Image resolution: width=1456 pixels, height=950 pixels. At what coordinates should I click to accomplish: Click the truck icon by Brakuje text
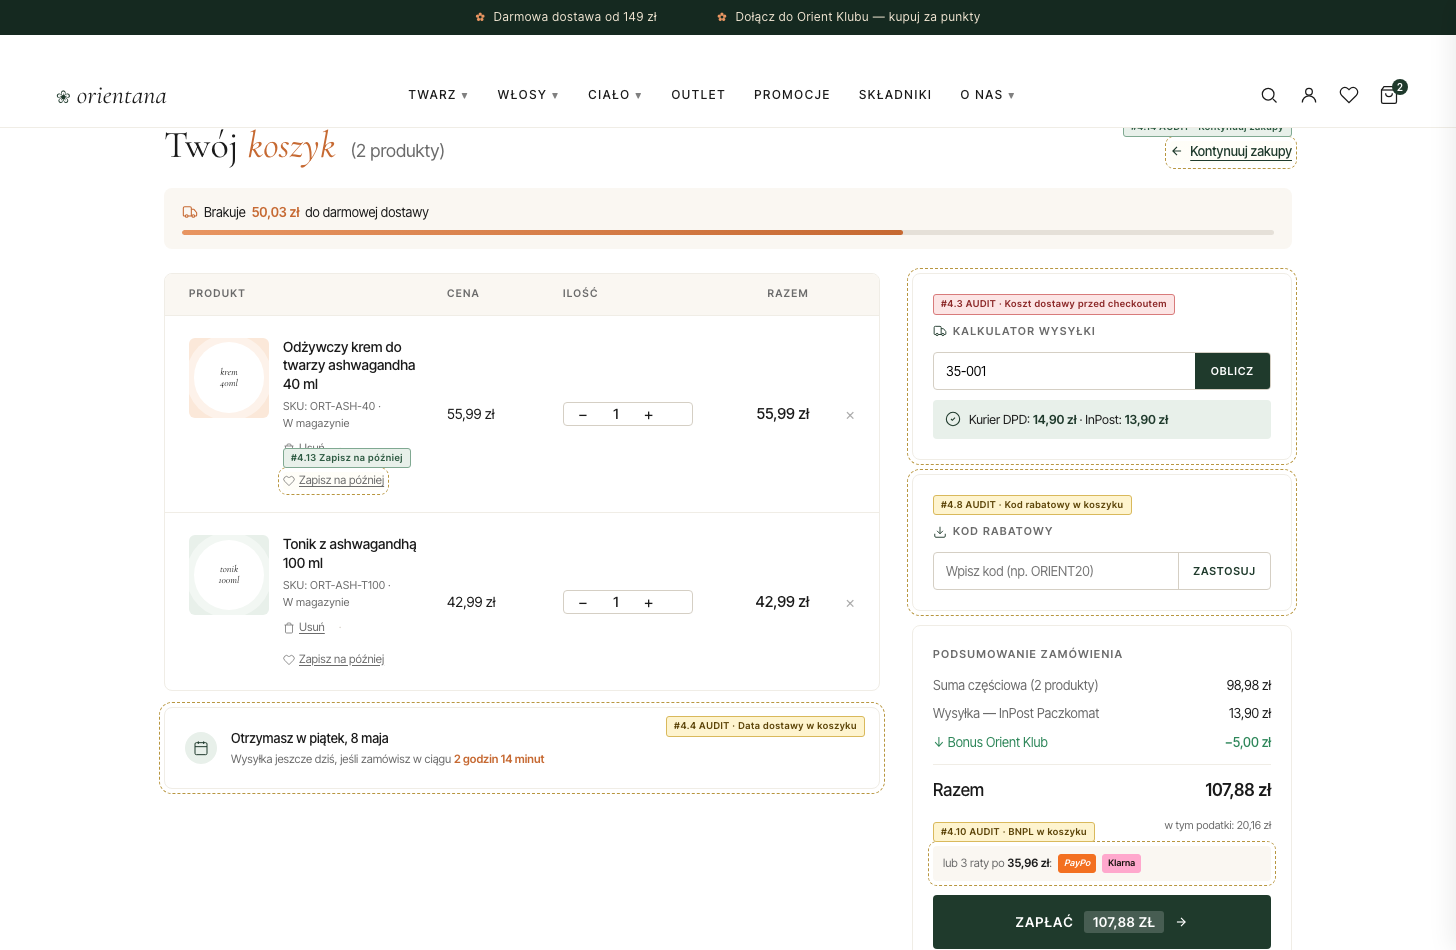pos(190,212)
